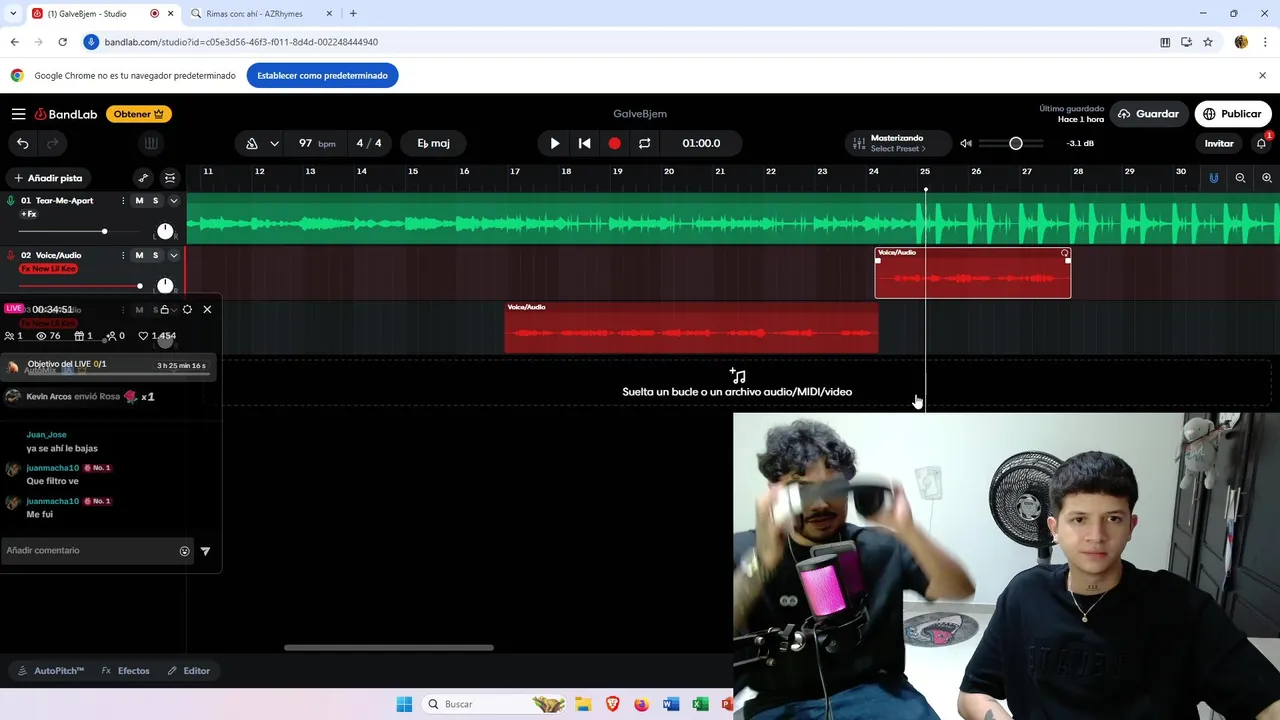
Task: Open the 4/4 time signature selector
Action: pyautogui.click(x=369, y=143)
